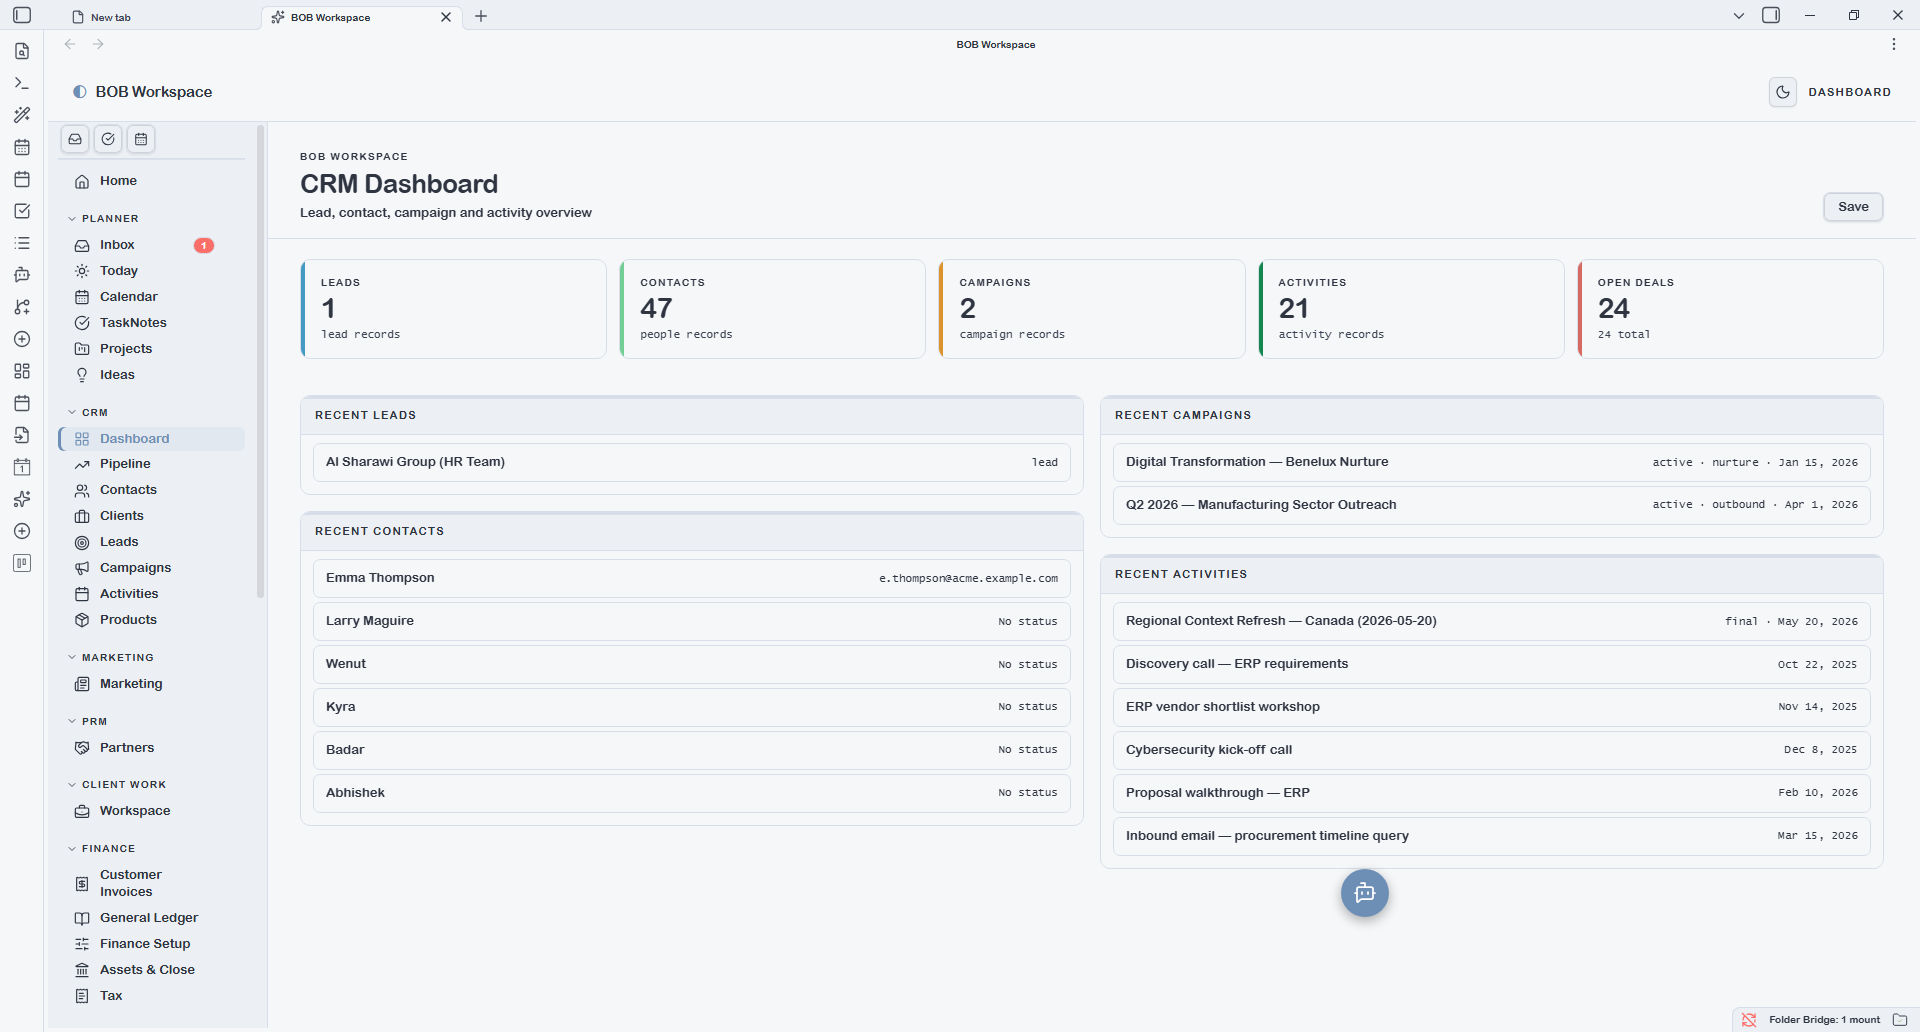Click the calendar icon showing number 1
This screenshot has height=1032, width=1920.
22,467
